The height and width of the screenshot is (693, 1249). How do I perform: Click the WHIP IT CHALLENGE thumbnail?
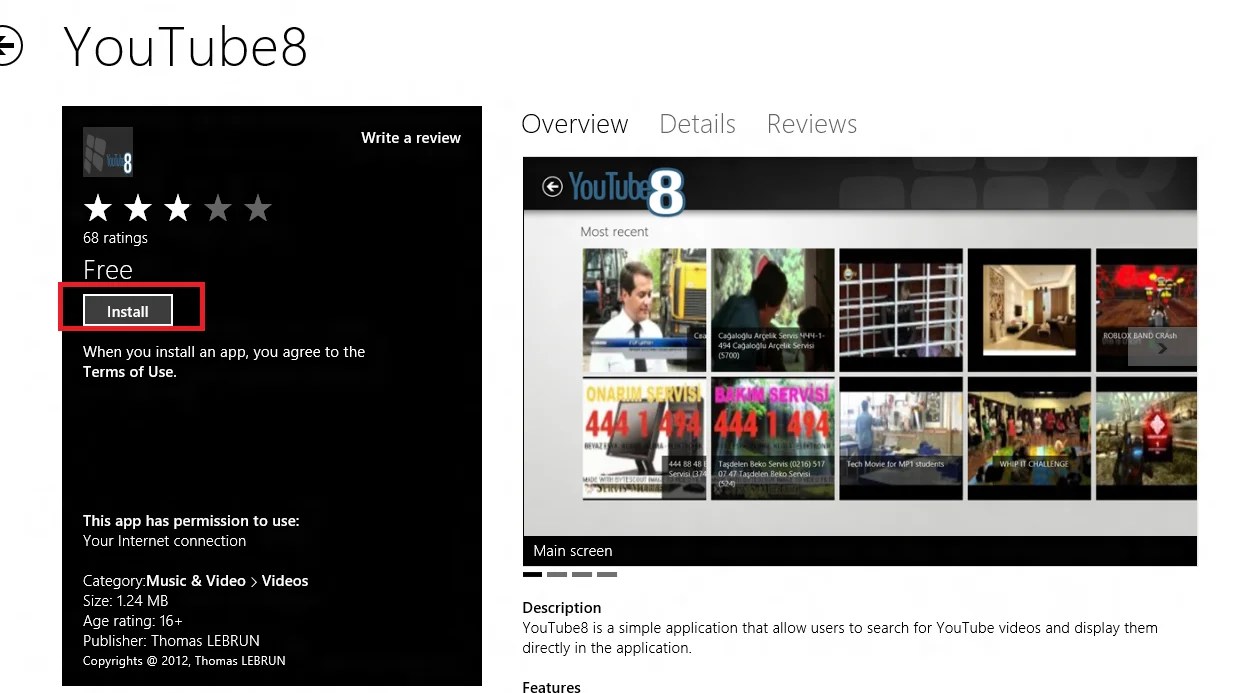[1029, 438]
